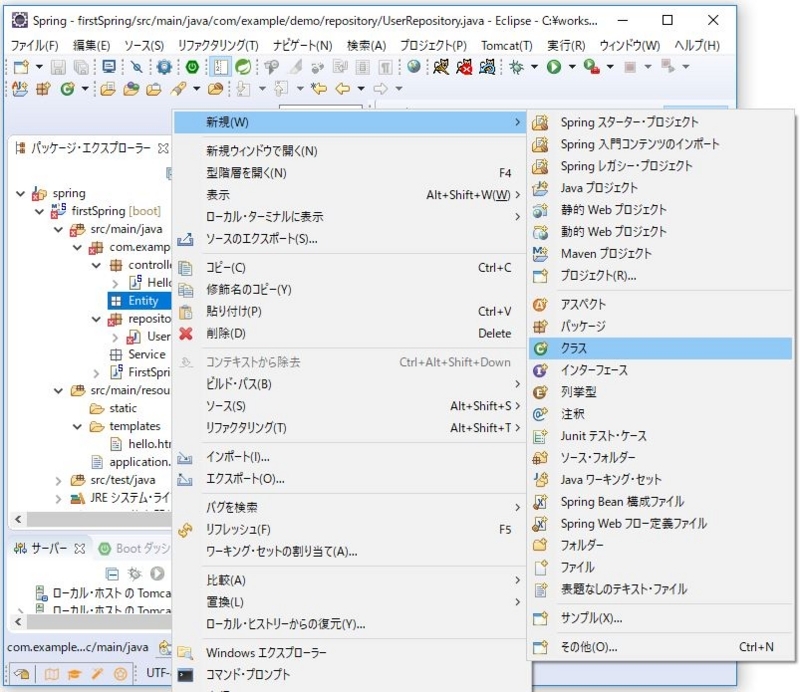Select the static folder in tree
This screenshot has height=692, width=800.
coord(122,408)
